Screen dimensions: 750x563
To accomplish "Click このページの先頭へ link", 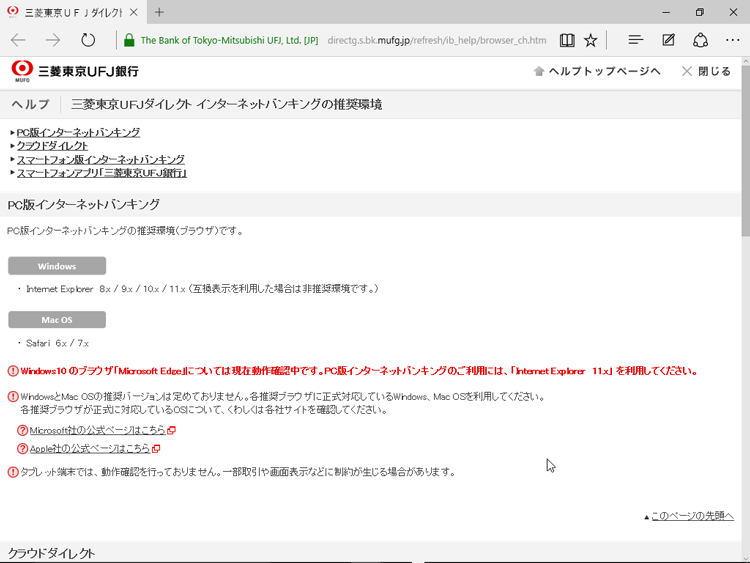I will [691, 516].
